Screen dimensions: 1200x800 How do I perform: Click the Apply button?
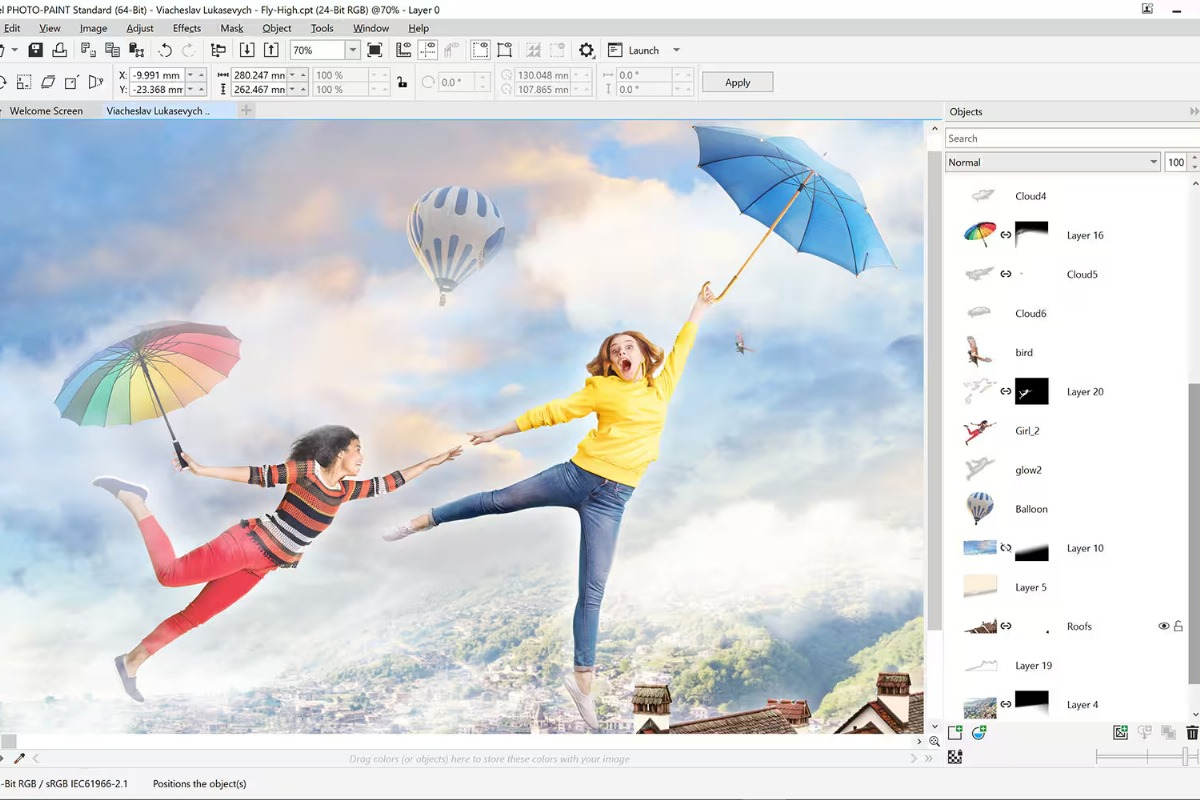[737, 82]
